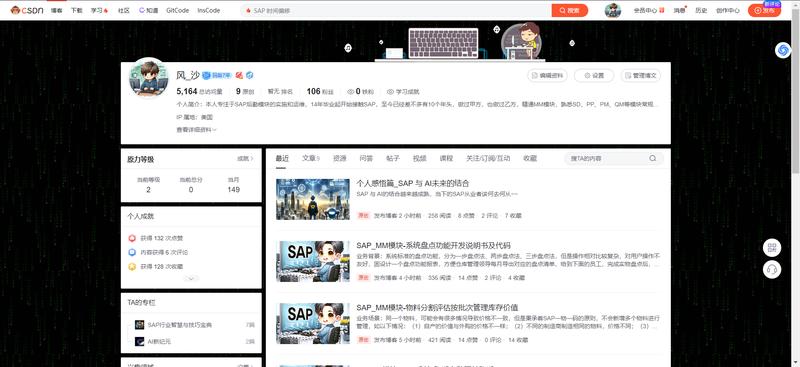
Task: Click the magnifier icon in content search
Action: pos(653,159)
